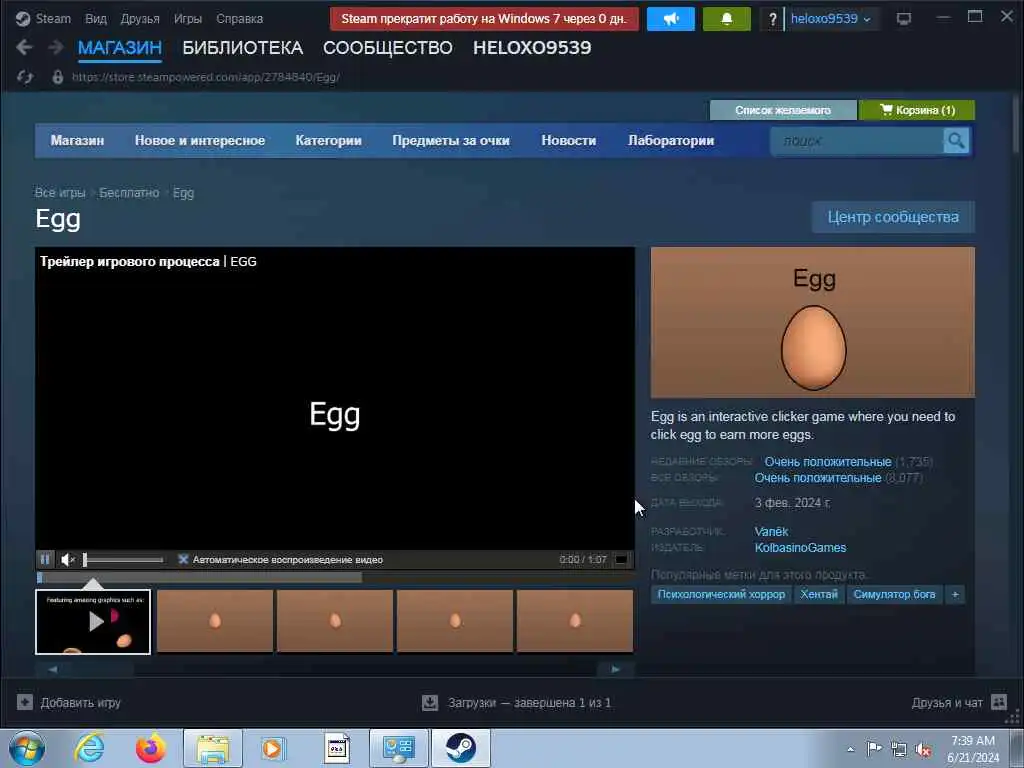Click the Windows 7 end-of-support banner

pos(484,19)
